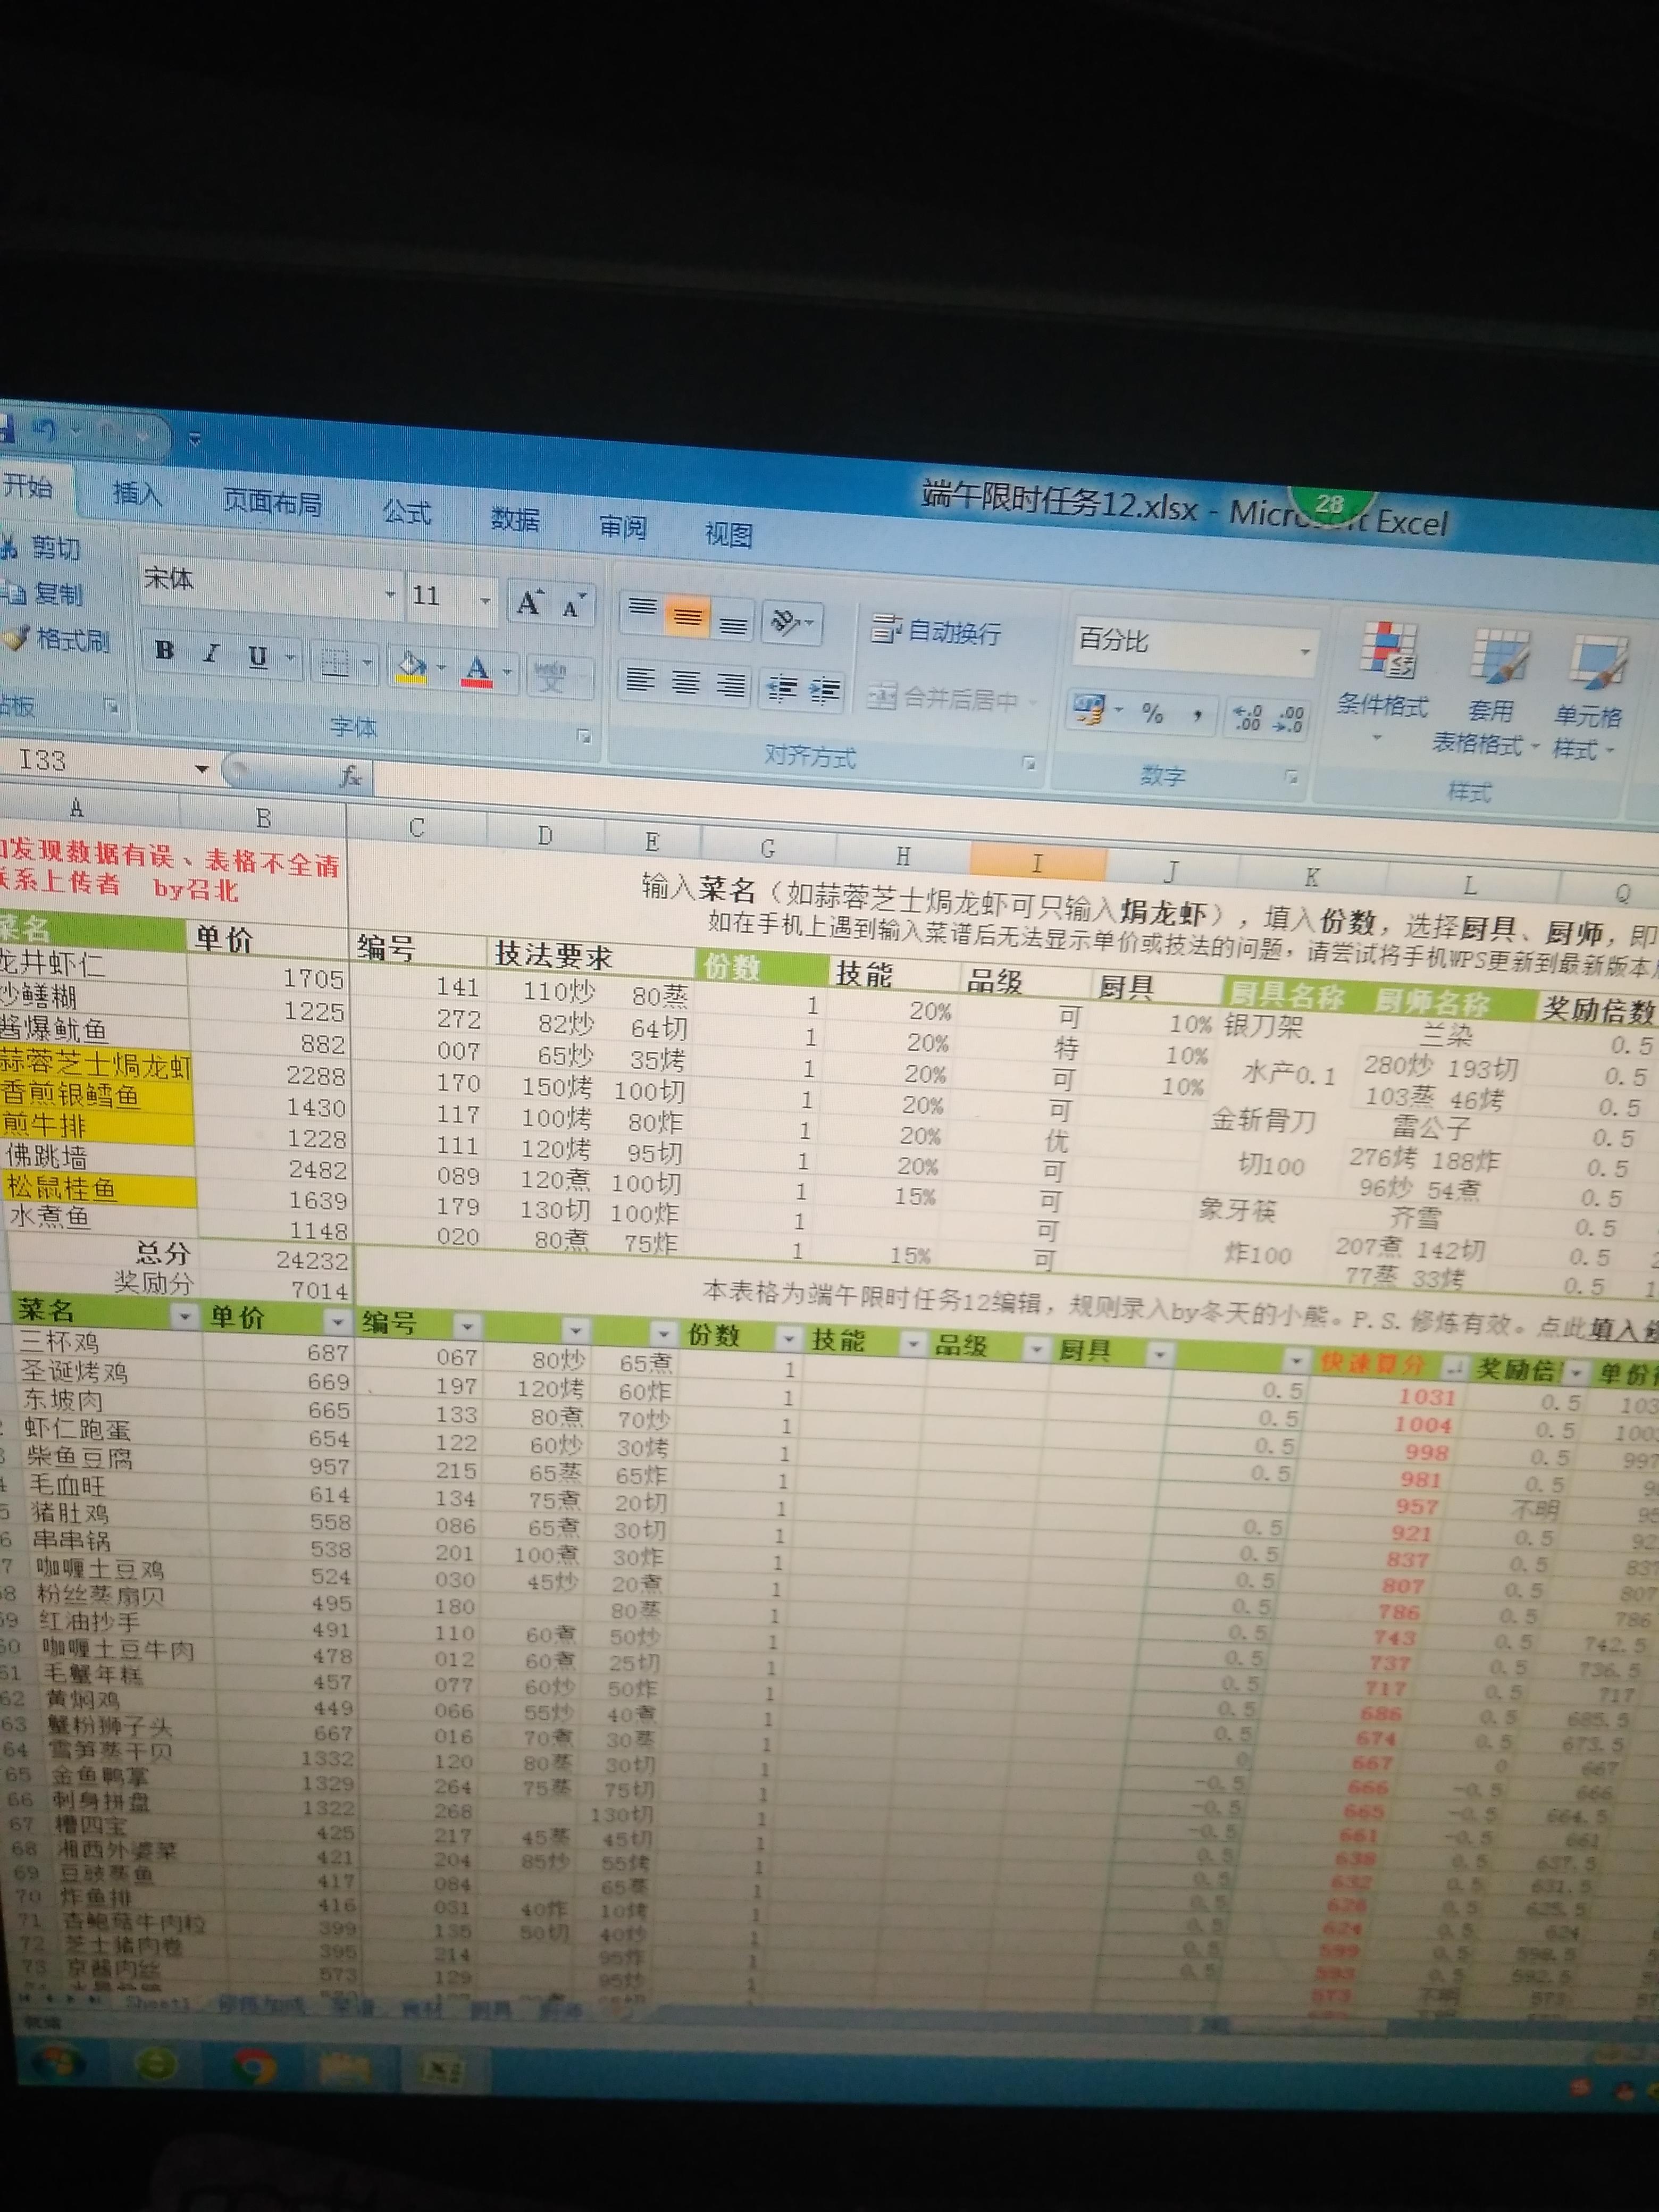The height and width of the screenshot is (2212, 1659).
Task: Apply percent style
Action: [x=1152, y=713]
